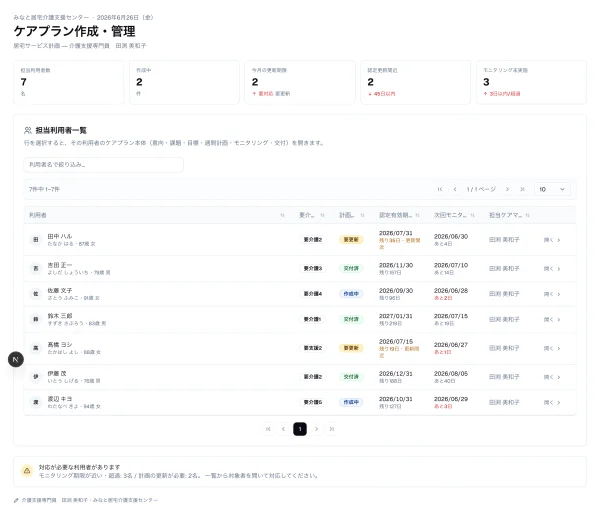Sort by the 認定有効期限 column icon
The width and height of the screenshot is (600, 517).
417,215
